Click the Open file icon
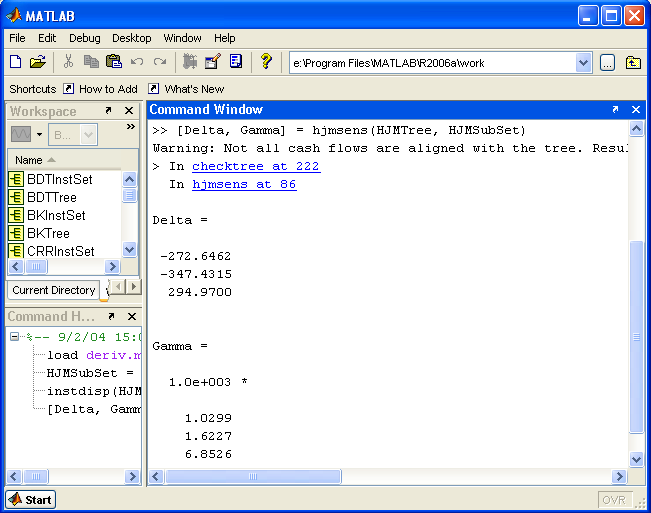Viewport: 651px width, 513px height. [37, 62]
